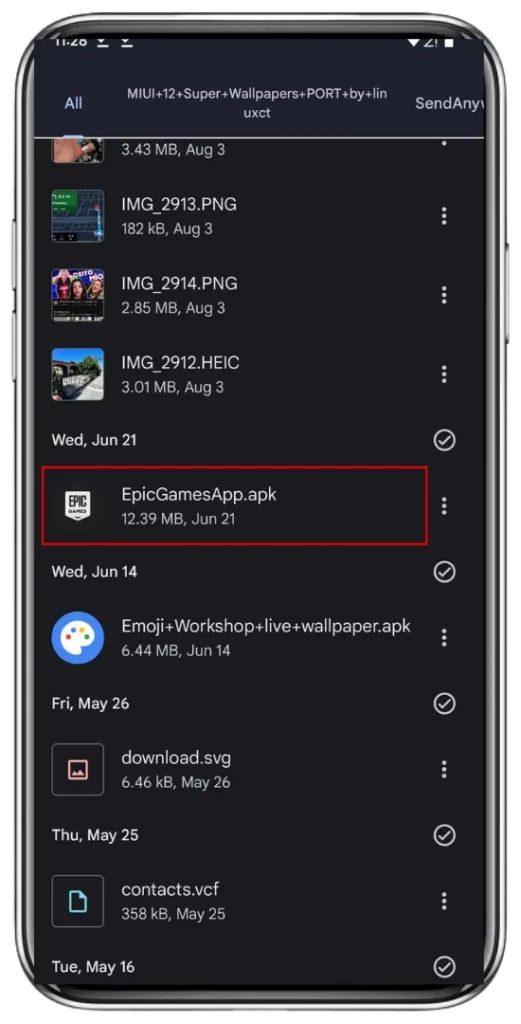Tap the IMG_2912.HEIC thumbnail
This screenshot has width=521, height=1024.
[78, 374]
